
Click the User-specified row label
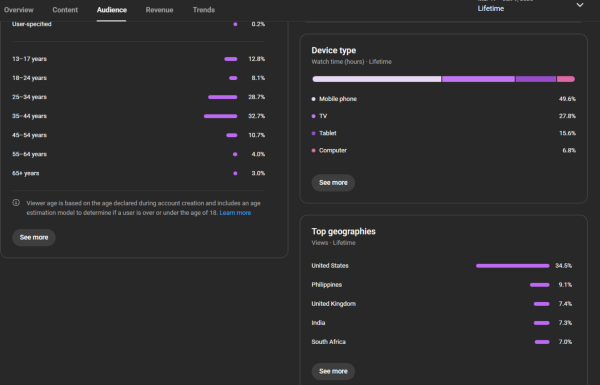coord(32,24)
